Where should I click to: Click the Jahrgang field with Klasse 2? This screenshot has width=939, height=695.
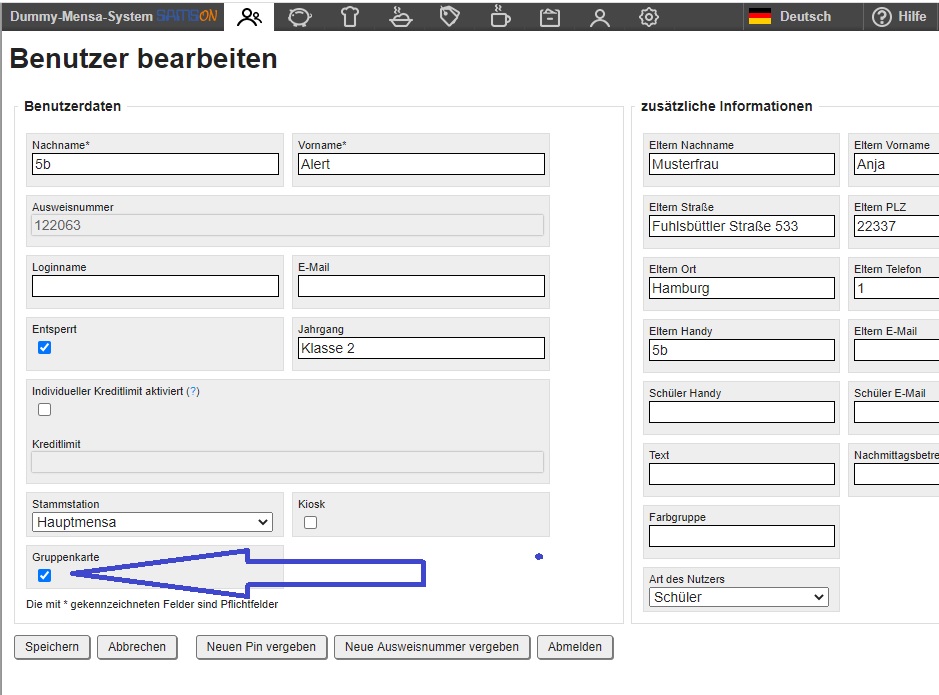pos(421,348)
